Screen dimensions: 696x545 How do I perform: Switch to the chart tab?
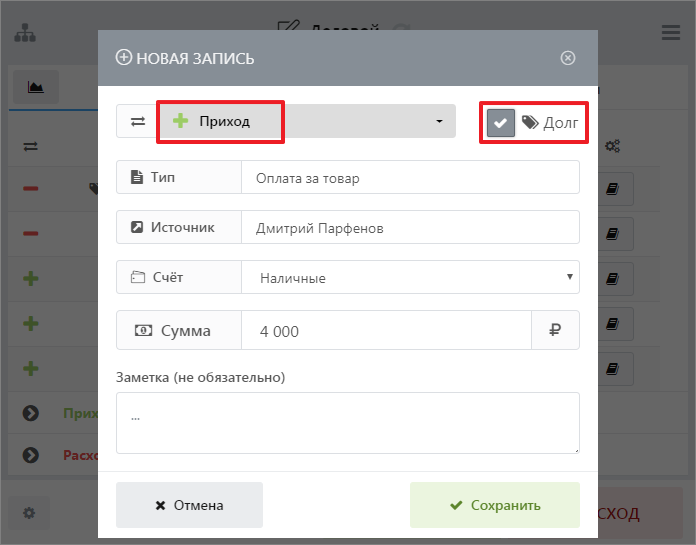pyautogui.click(x=36, y=88)
